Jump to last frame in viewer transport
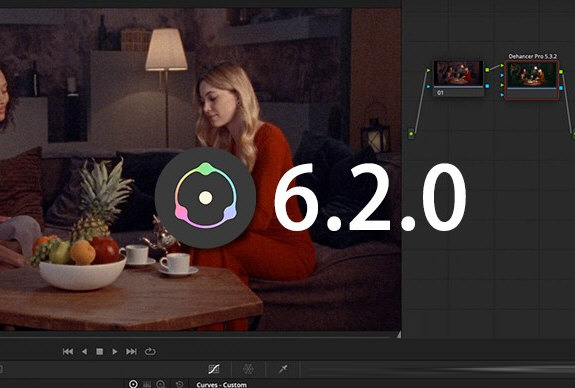Viewport: 575px width, 388px height. click(x=131, y=352)
